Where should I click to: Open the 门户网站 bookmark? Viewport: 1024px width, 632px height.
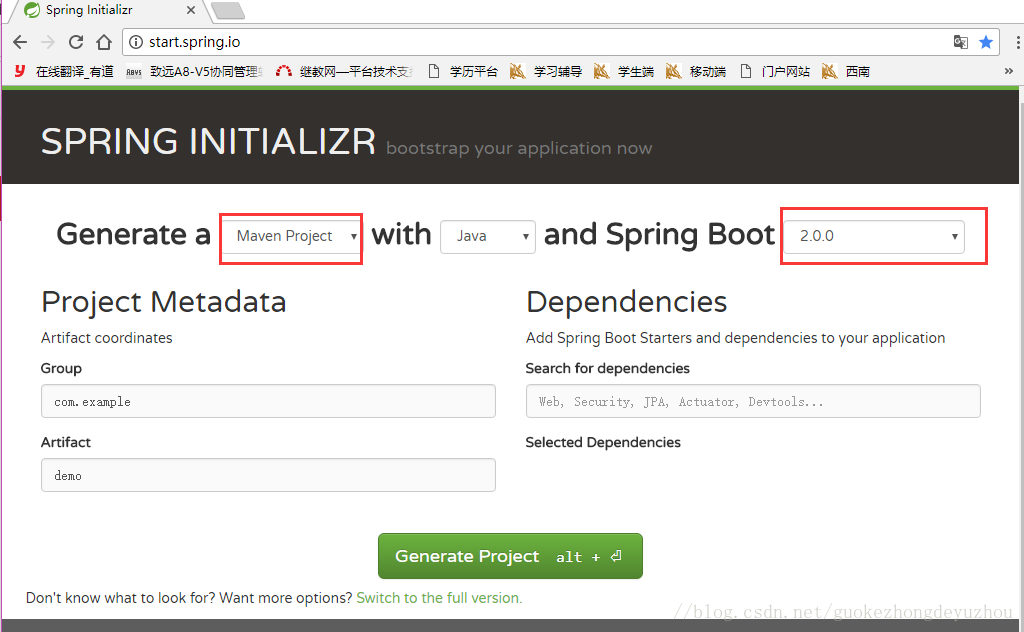point(775,71)
